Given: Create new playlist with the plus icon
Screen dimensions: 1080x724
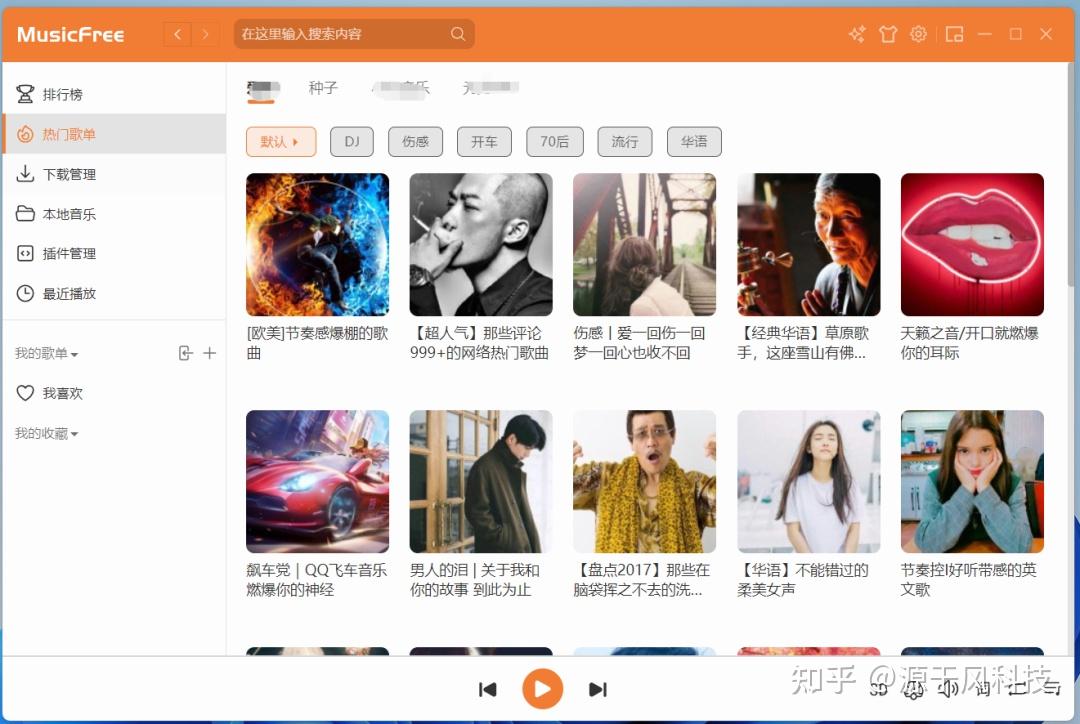Looking at the screenshot, I should point(208,353).
